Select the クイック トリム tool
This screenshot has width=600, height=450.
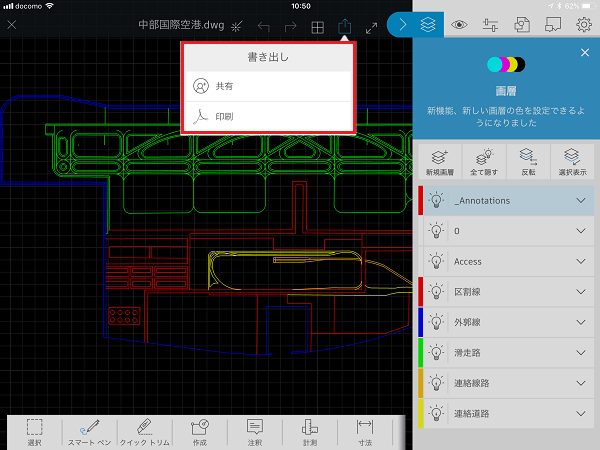point(145,432)
